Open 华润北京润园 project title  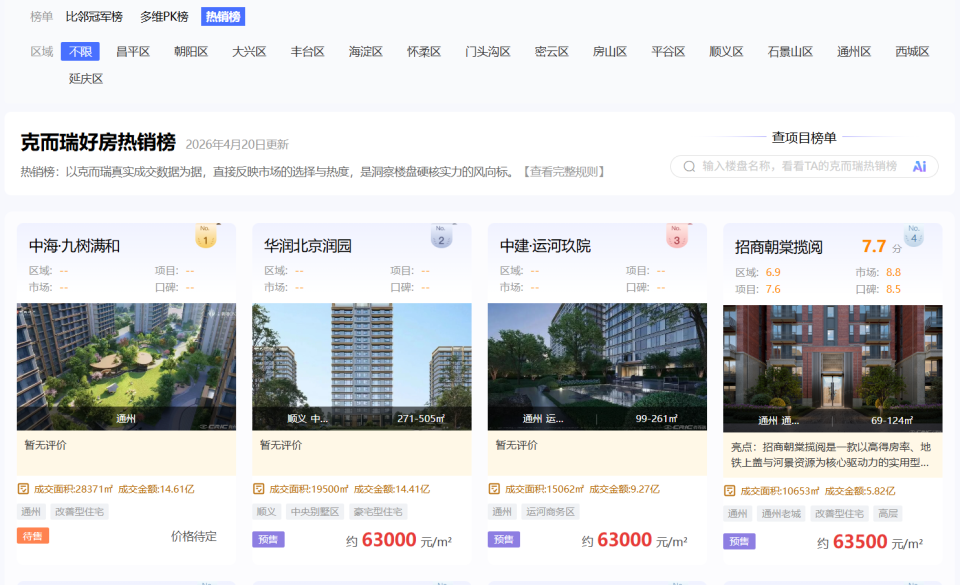coord(308,246)
